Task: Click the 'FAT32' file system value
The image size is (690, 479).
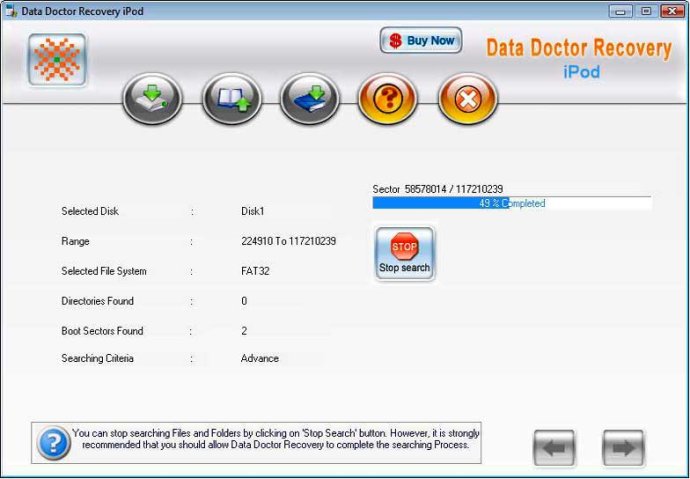Action: click(255, 271)
